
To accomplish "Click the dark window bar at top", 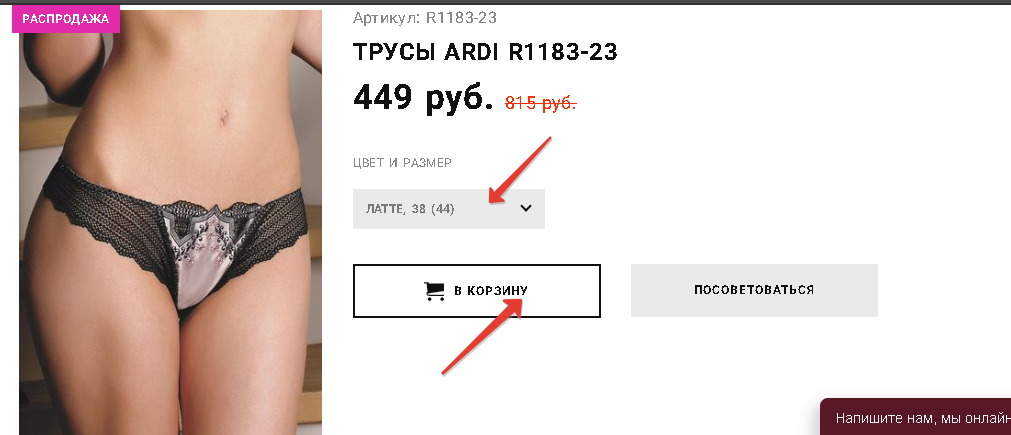I will pos(506,2).
